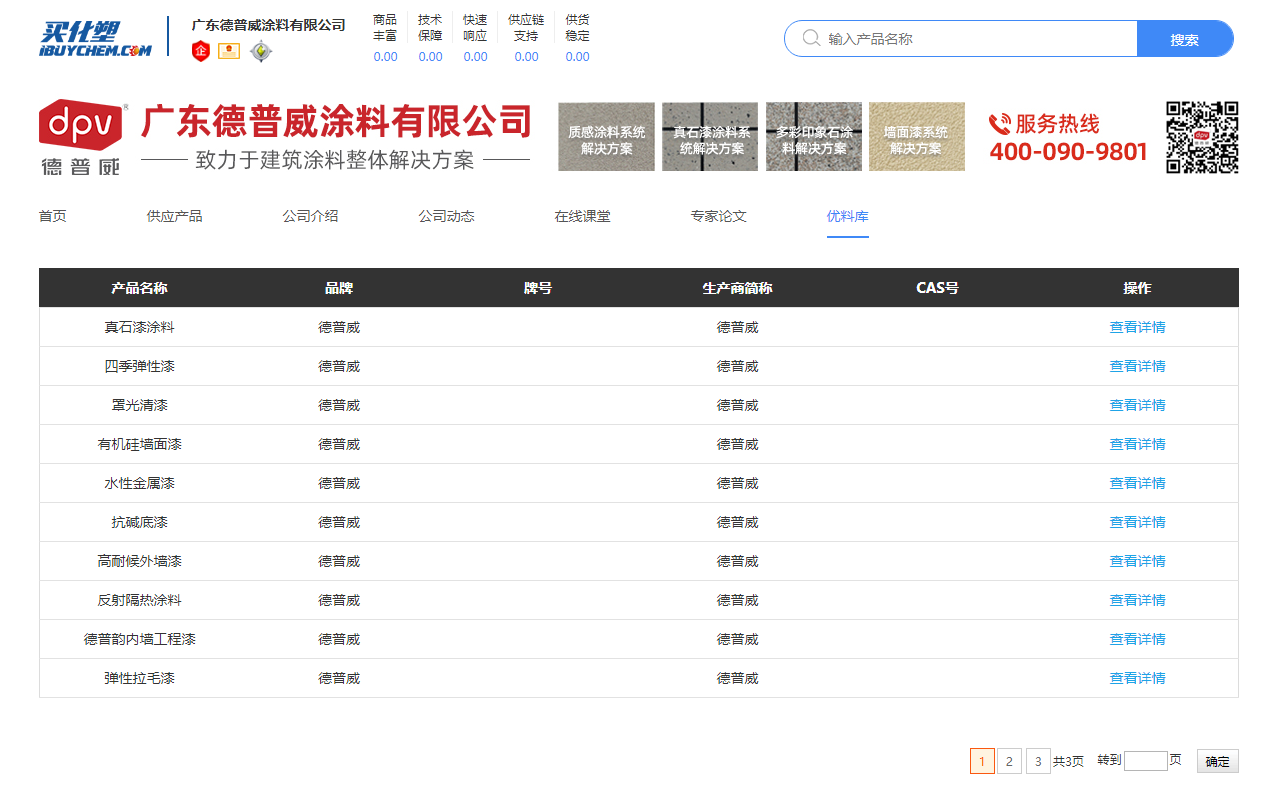Click the 产品名称 column header

[x=139, y=288]
